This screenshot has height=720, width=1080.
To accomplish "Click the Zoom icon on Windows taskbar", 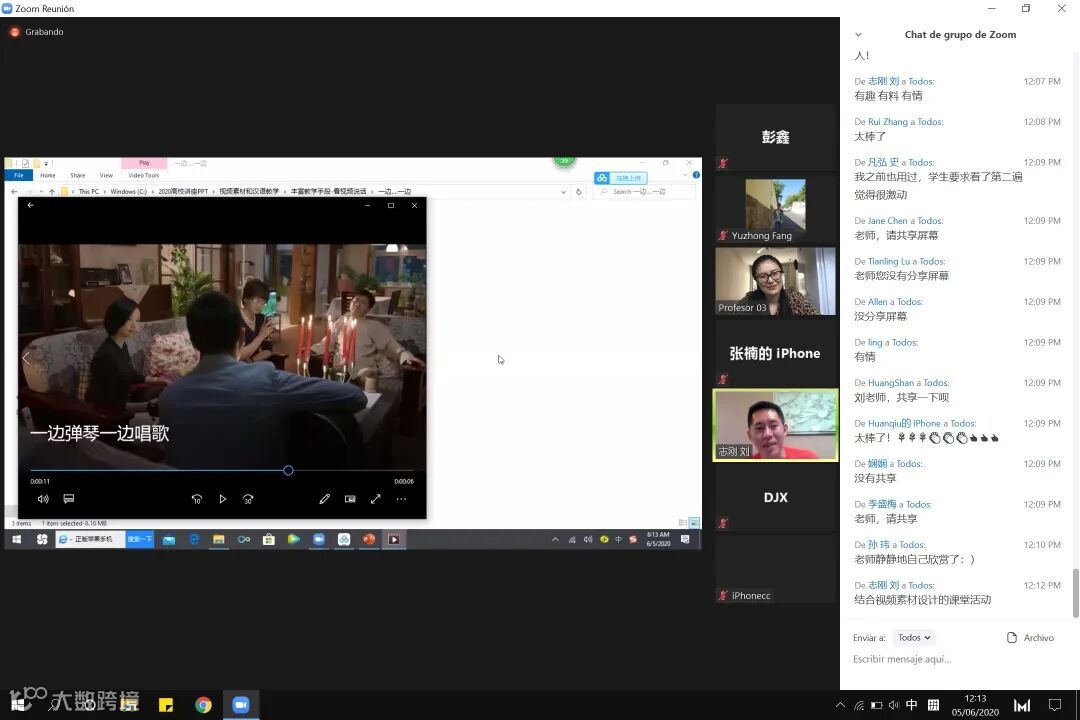I will [240, 705].
